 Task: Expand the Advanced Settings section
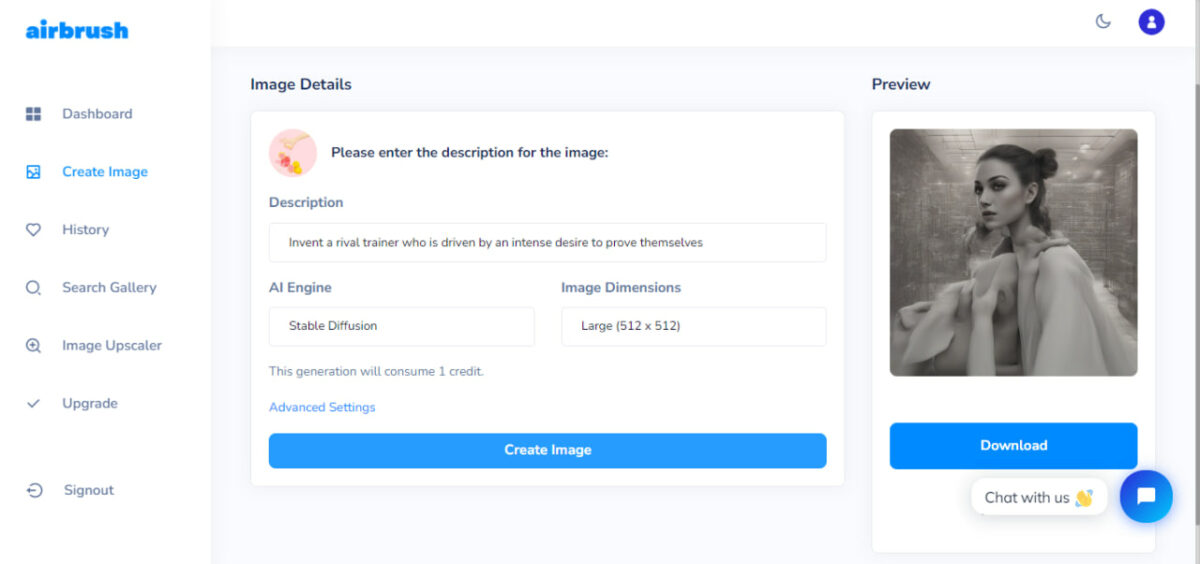pyautogui.click(x=322, y=407)
